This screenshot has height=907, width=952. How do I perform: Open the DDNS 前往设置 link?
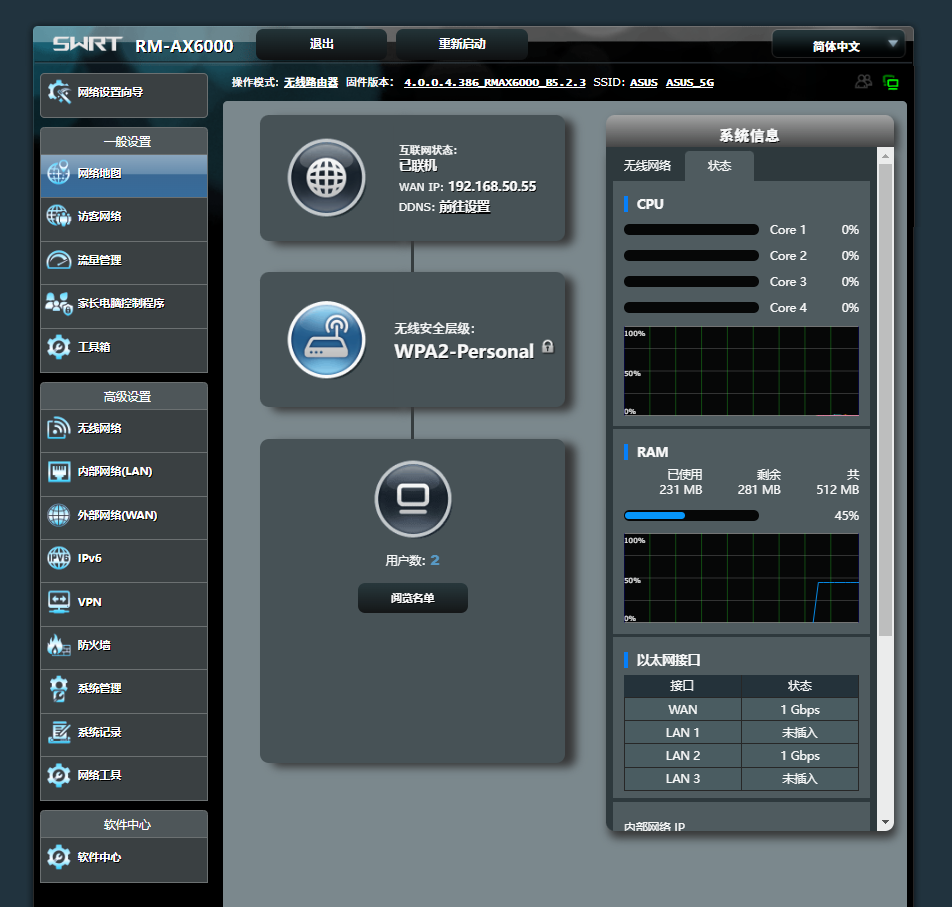coord(464,207)
